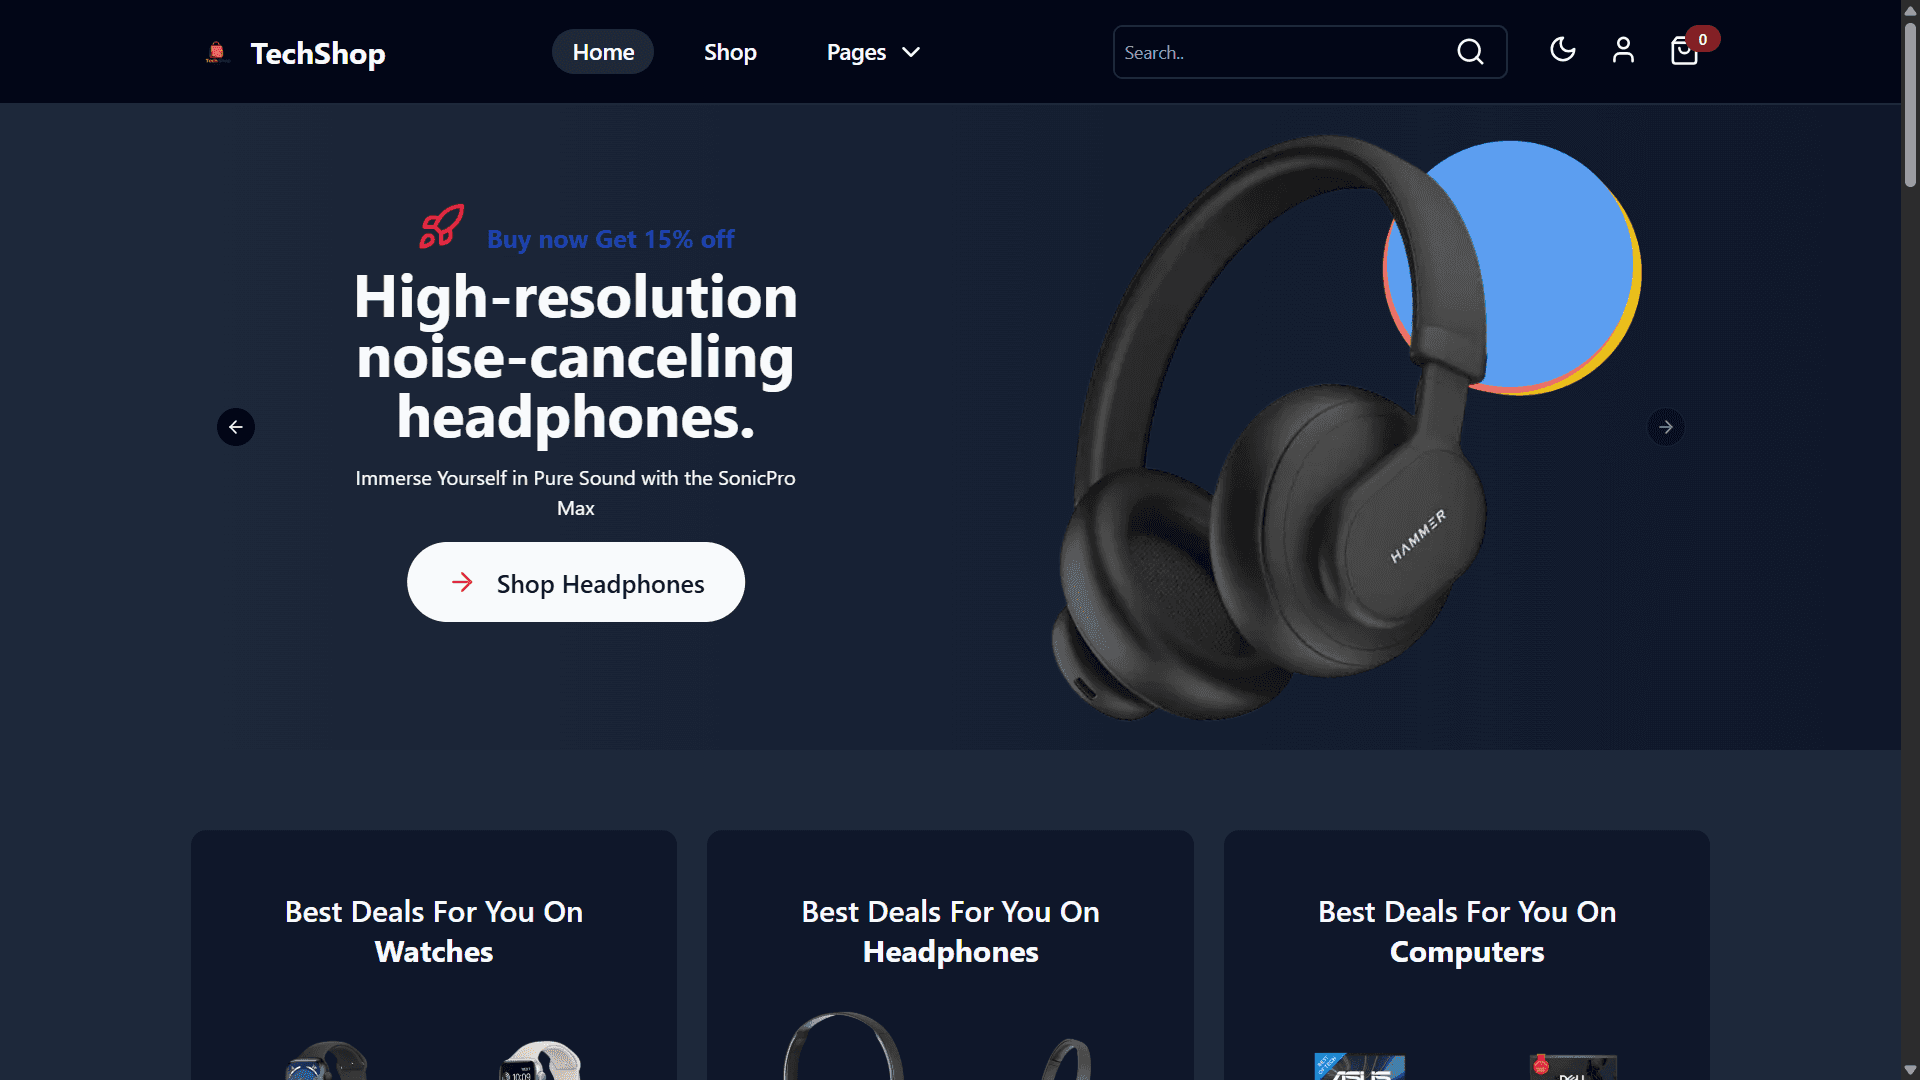Click the TechShop logo icon
1920x1080 pixels.
pos(217,52)
